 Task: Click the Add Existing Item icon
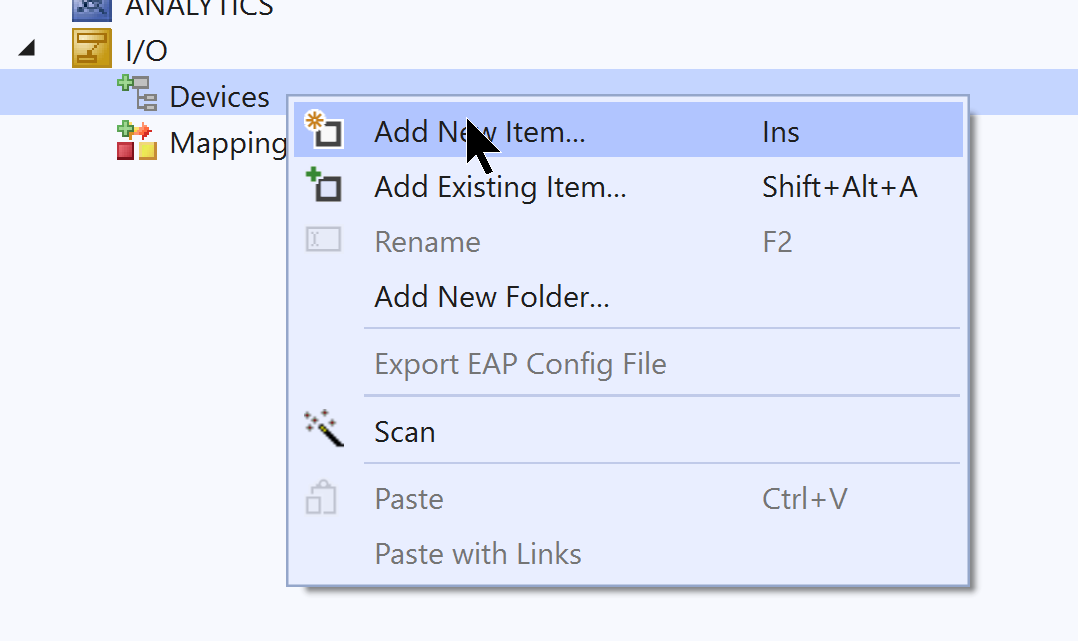(x=323, y=184)
